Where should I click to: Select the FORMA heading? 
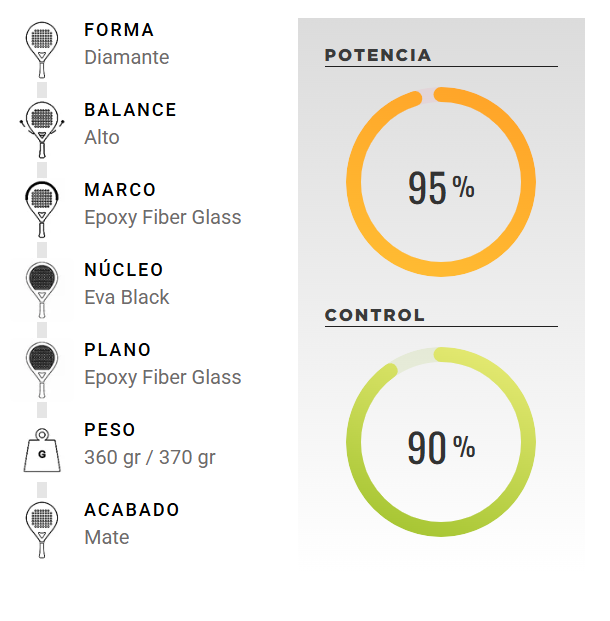(x=119, y=30)
